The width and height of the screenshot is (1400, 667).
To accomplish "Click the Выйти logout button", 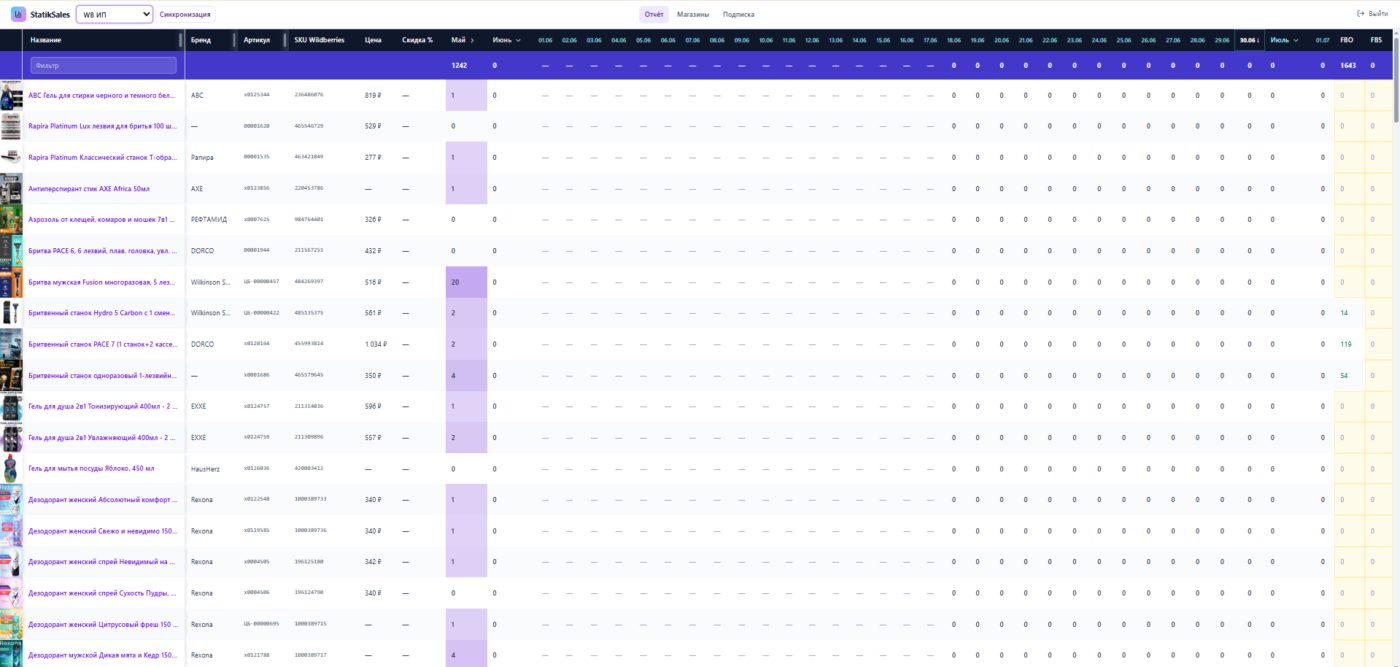I will point(1372,14).
